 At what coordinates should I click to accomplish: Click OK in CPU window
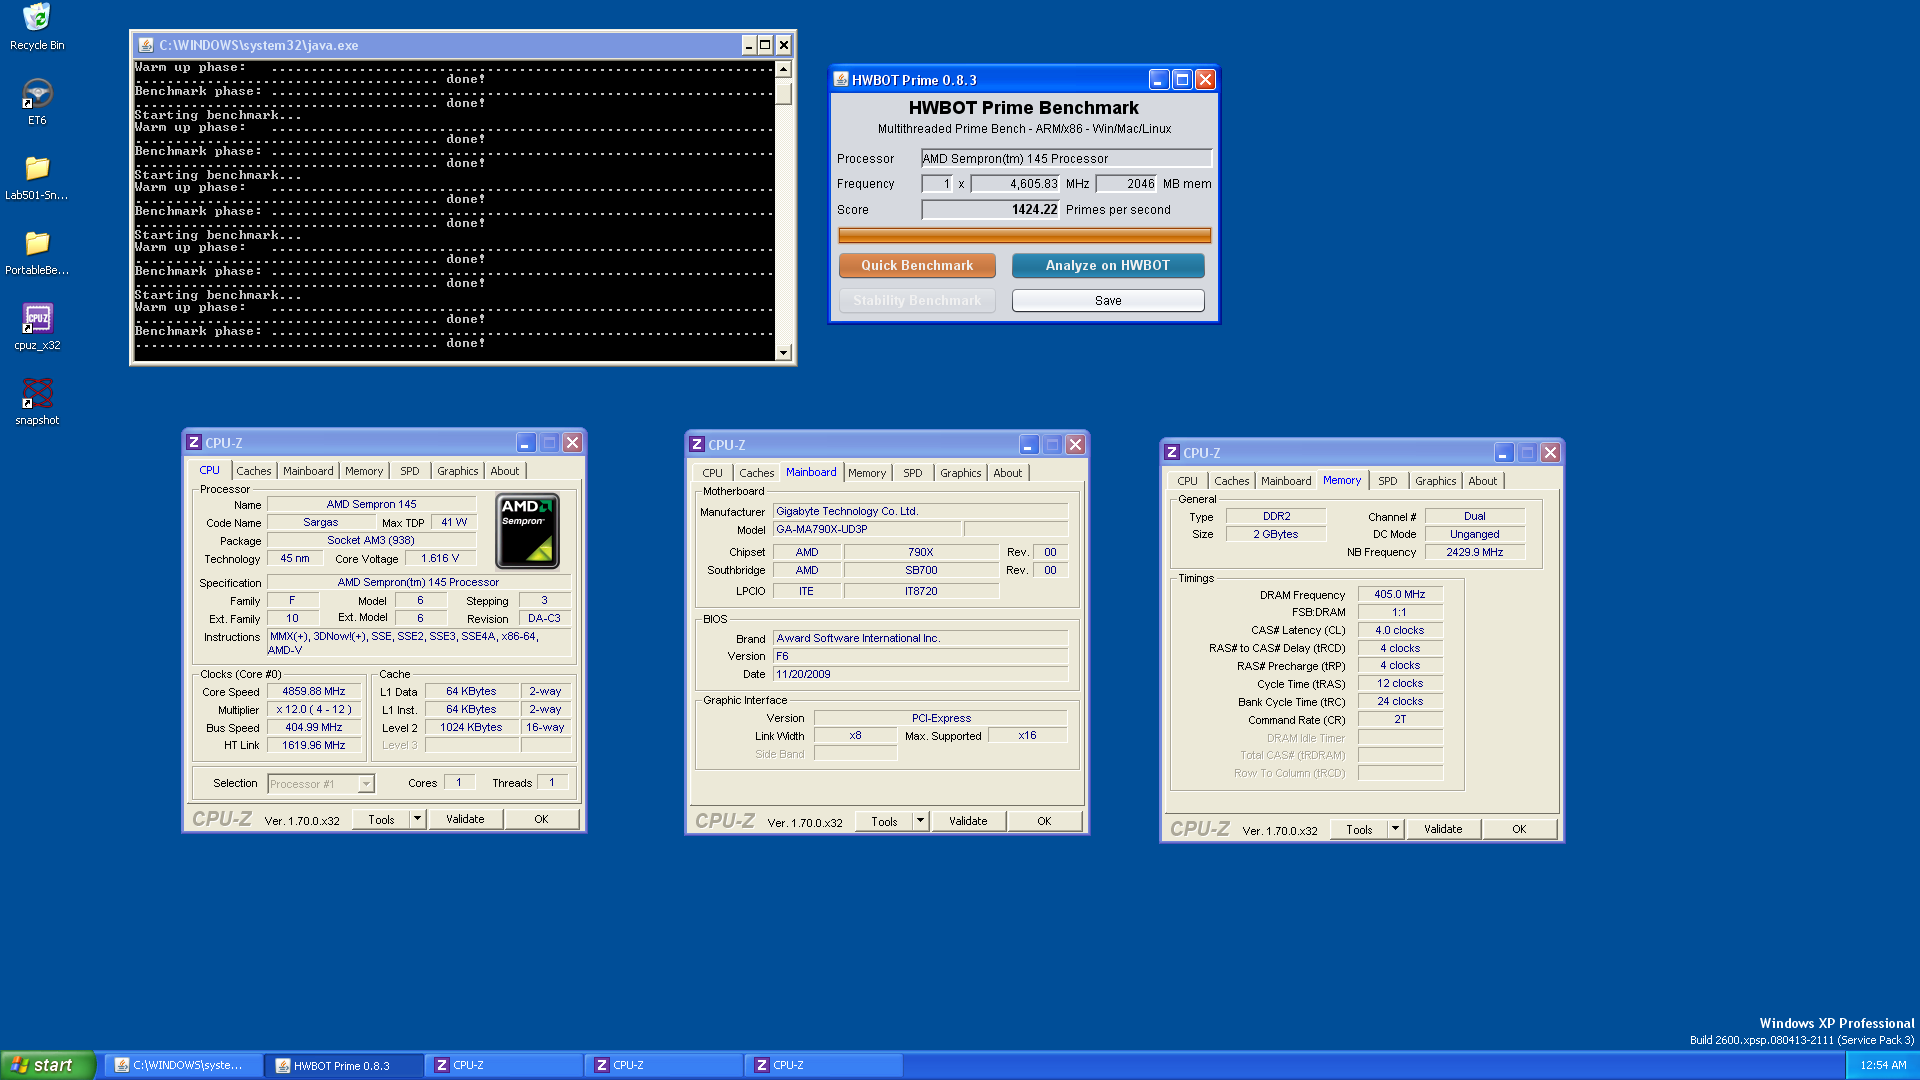[x=541, y=819]
